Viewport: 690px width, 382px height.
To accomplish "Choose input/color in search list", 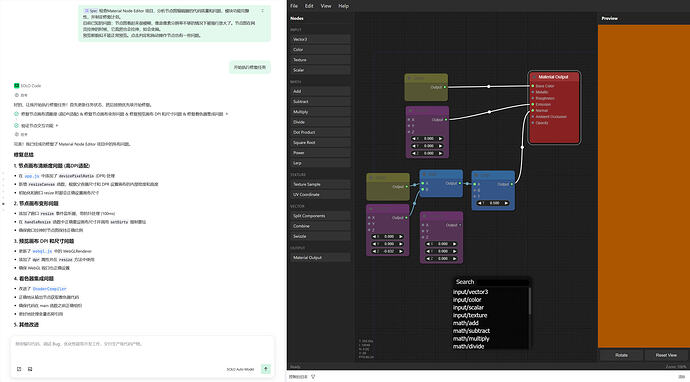I will tap(467, 300).
